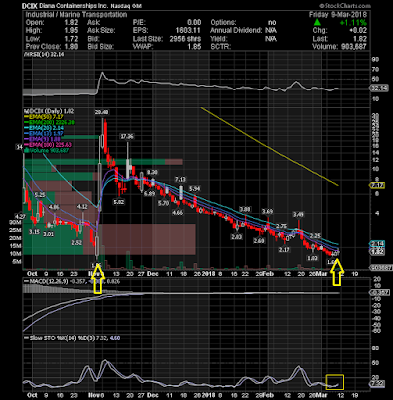Image resolution: width=393 pixels, height=400 pixels.
Task: Click the yellow 7.17 axis price tag
Action: 377,185
